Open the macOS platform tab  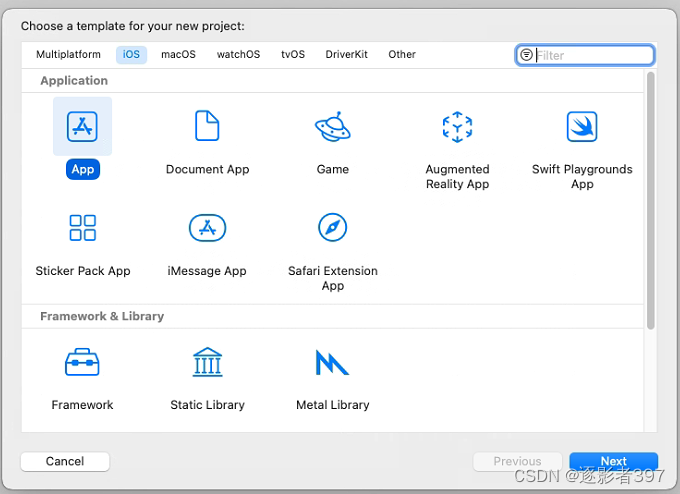[x=178, y=55]
